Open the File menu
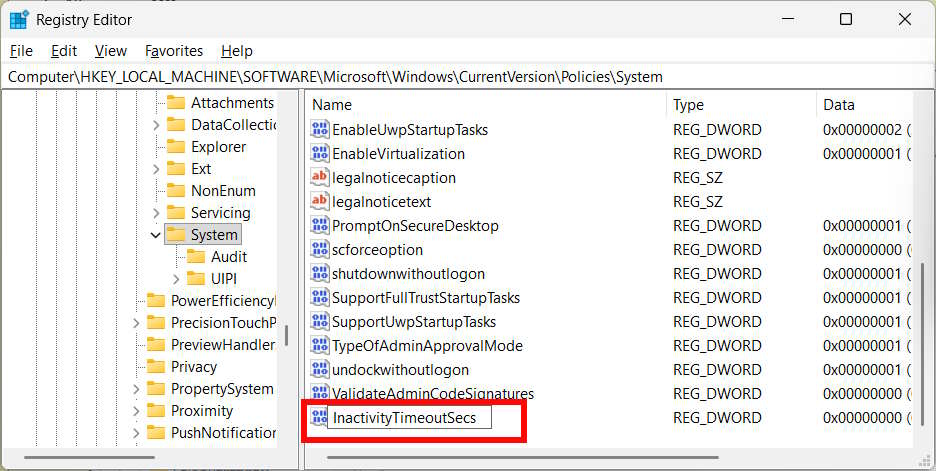Image resolution: width=936 pixels, height=471 pixels. [x=21, y=51]
